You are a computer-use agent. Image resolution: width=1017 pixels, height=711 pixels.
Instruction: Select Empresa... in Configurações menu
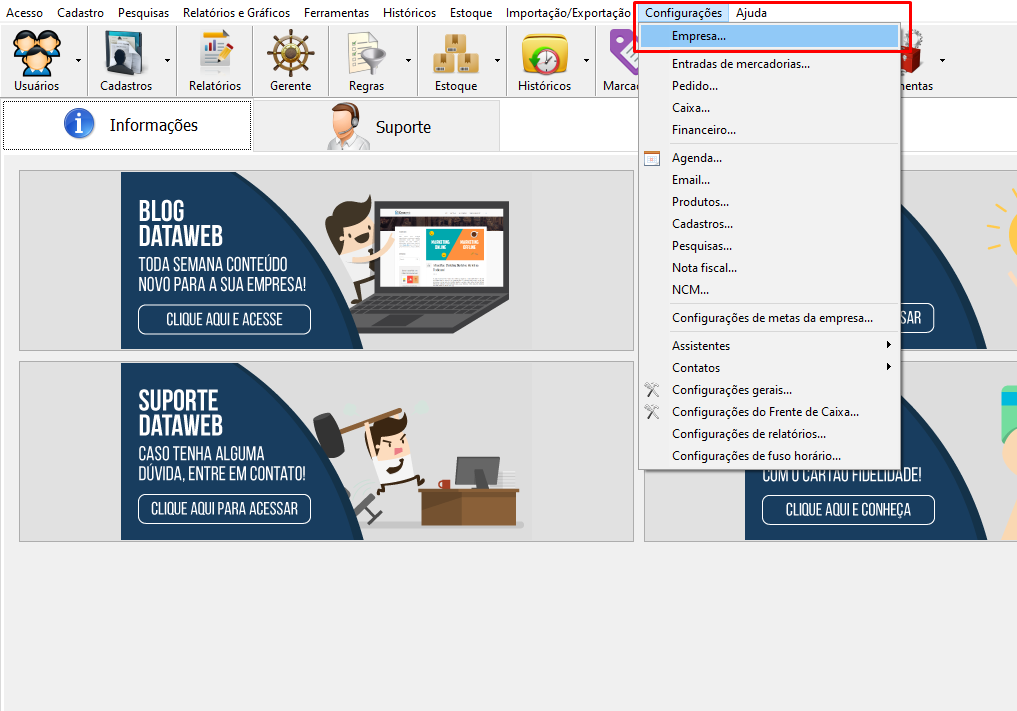pos(769,36)
